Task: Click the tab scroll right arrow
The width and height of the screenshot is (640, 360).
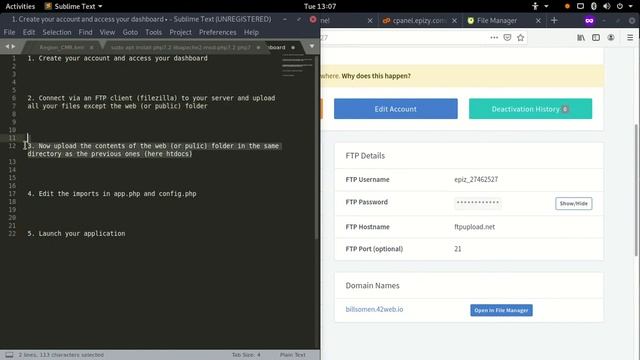Action: 13,47
